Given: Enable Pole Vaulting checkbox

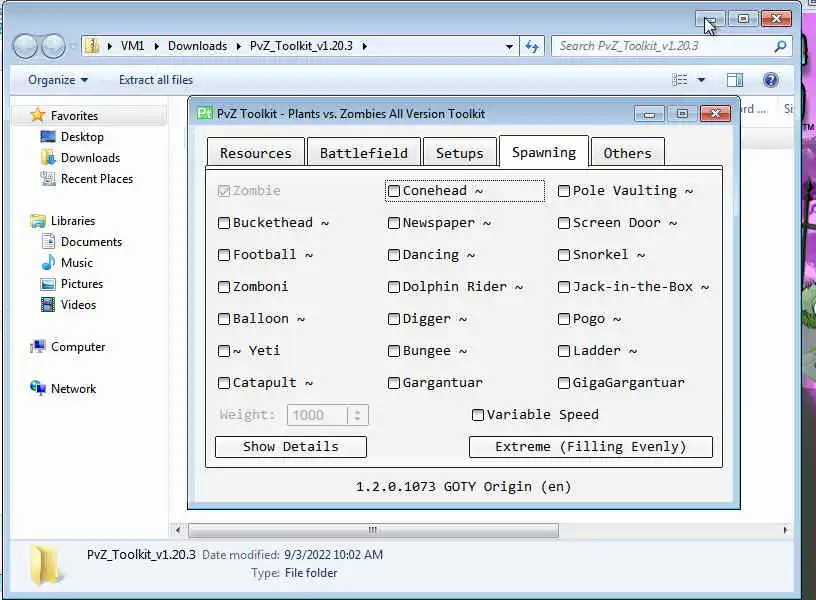Looking at the screenshot, I should pyautogui.click(x=564, y=191).
